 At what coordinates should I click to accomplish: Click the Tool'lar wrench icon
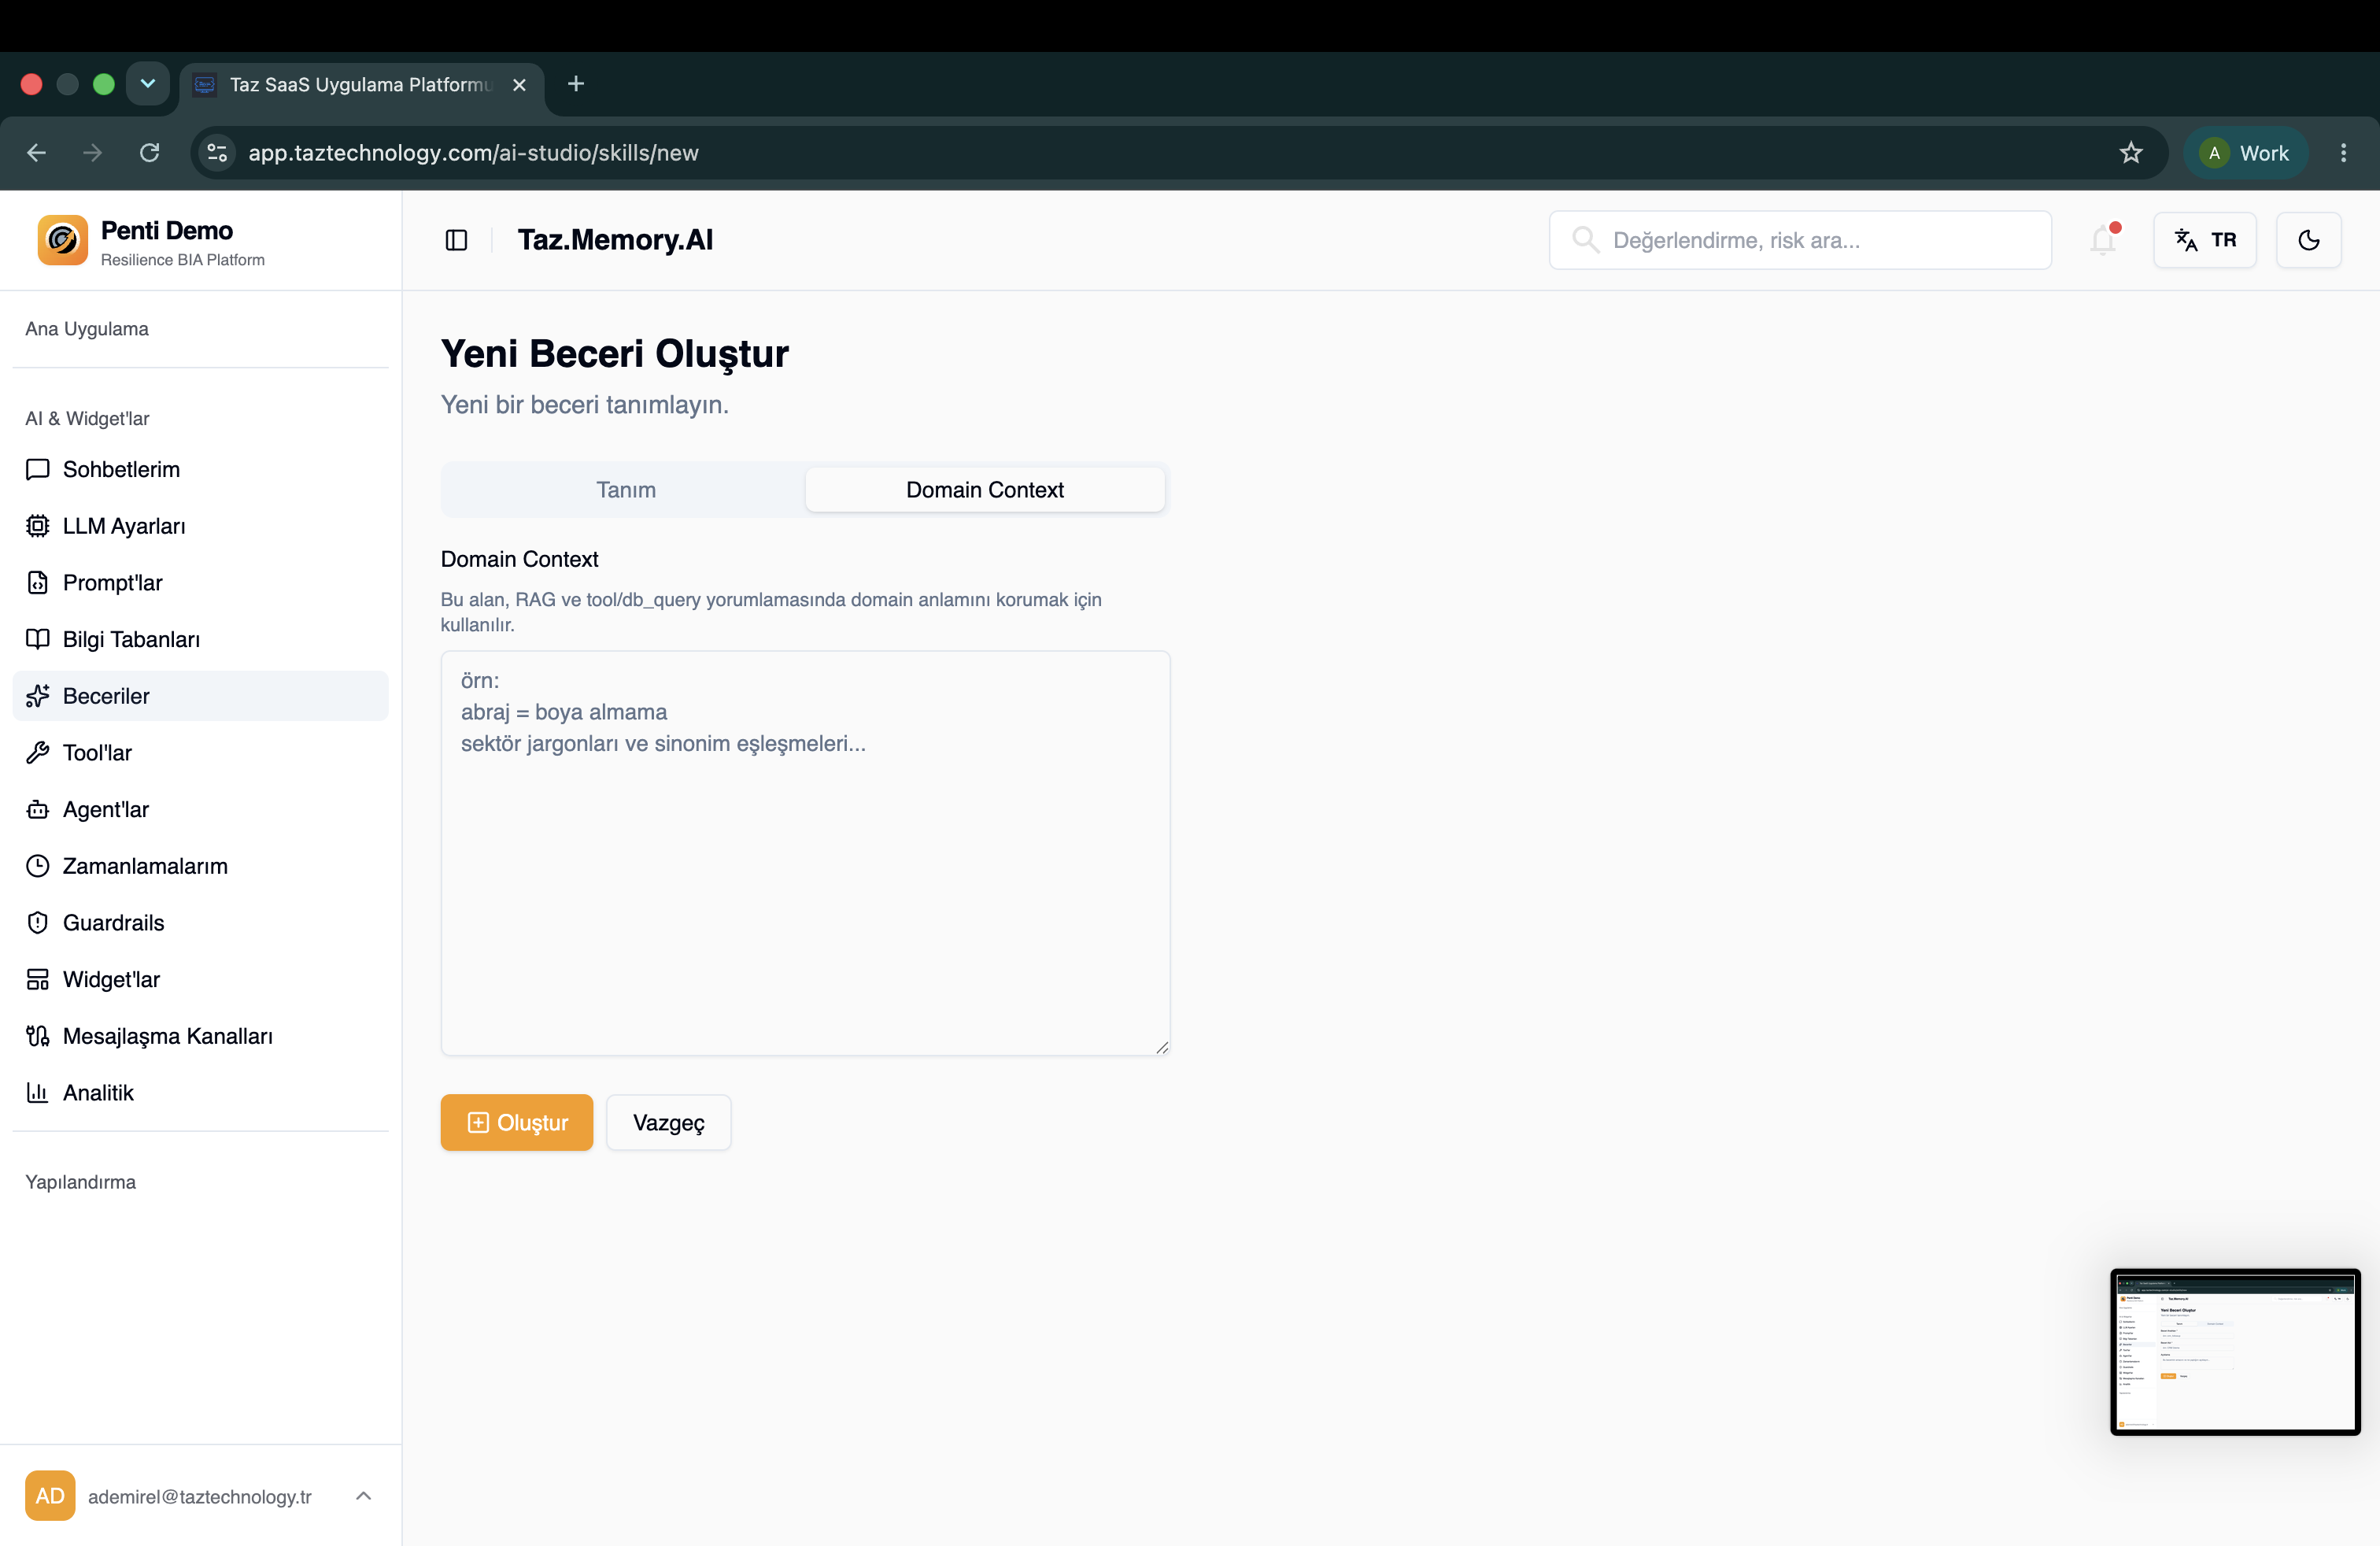pos(38,753)
